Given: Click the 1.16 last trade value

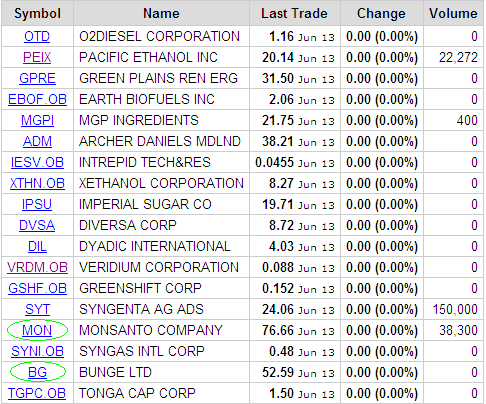Looking at the screenshot, I should (281, 36).
